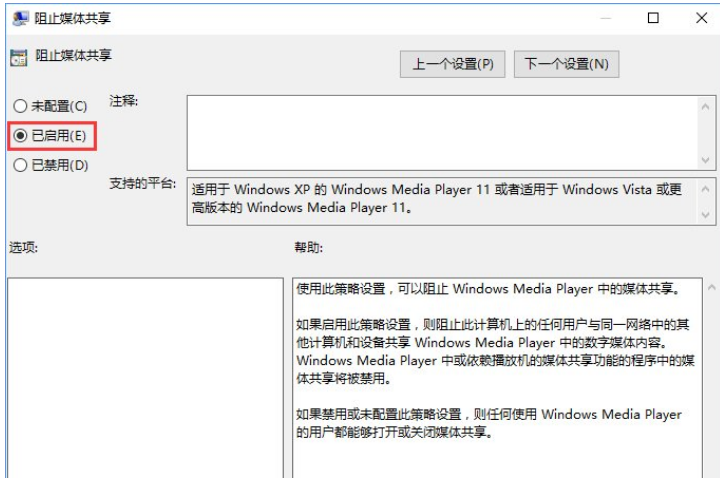Viewport: 720px width, 478px height.
Task: Click the 选项 options panel
Action: click(x=145, y=377)
